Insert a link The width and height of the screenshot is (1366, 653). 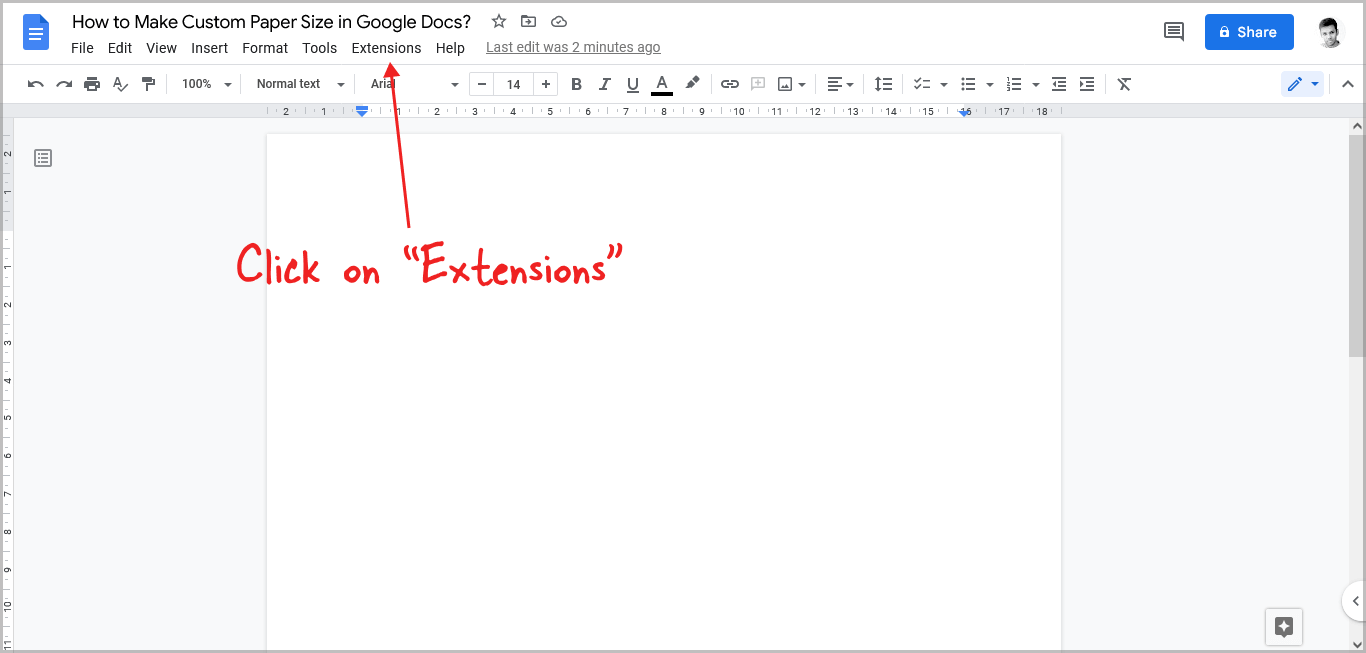point(729,84)
